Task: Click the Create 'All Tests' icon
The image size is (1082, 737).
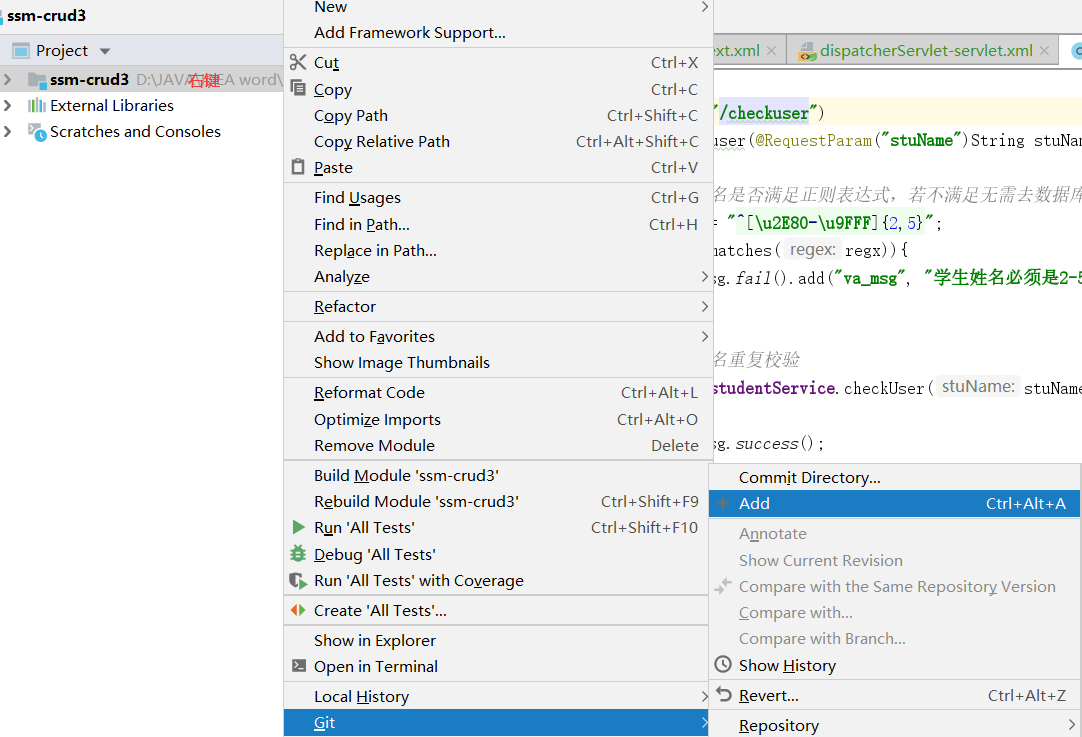Action: [298, 610]
